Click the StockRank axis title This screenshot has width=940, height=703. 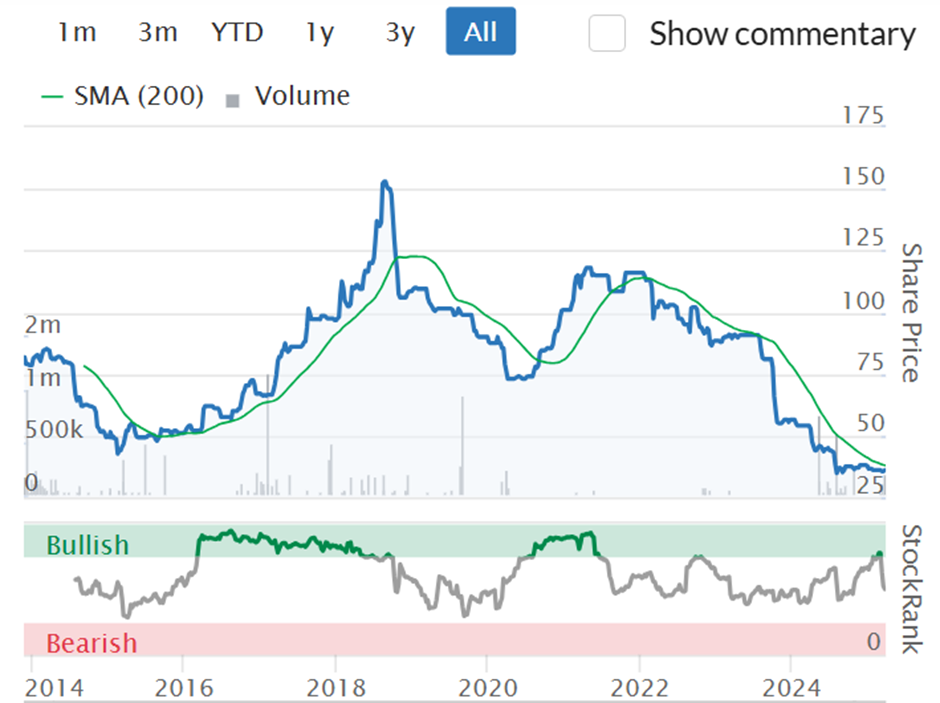coord(912,589)
